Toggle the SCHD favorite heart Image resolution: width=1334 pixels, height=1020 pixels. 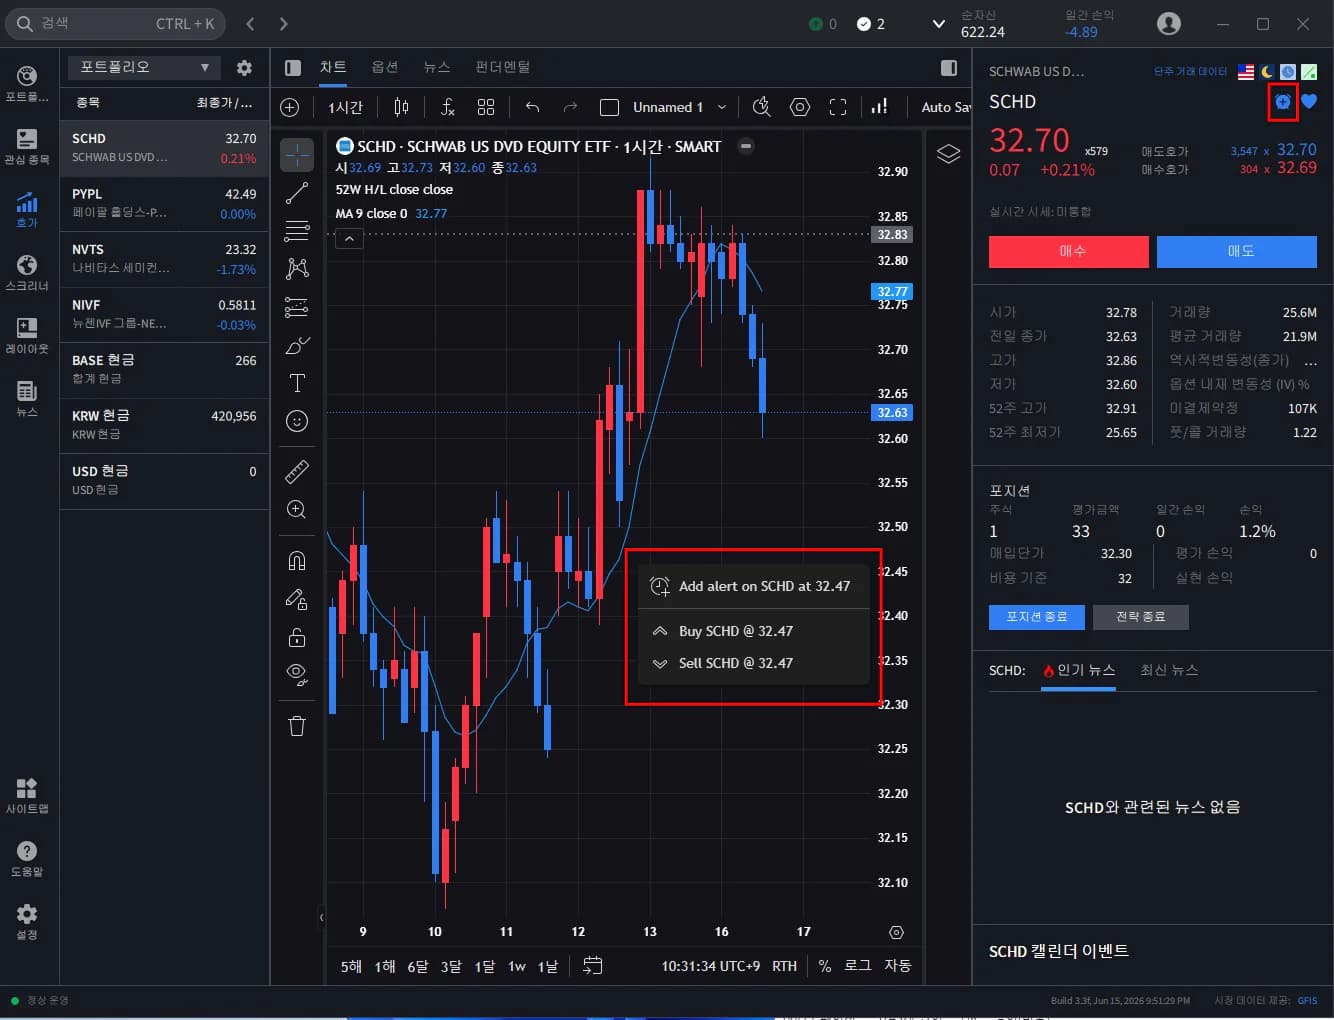pos(1309,101)
